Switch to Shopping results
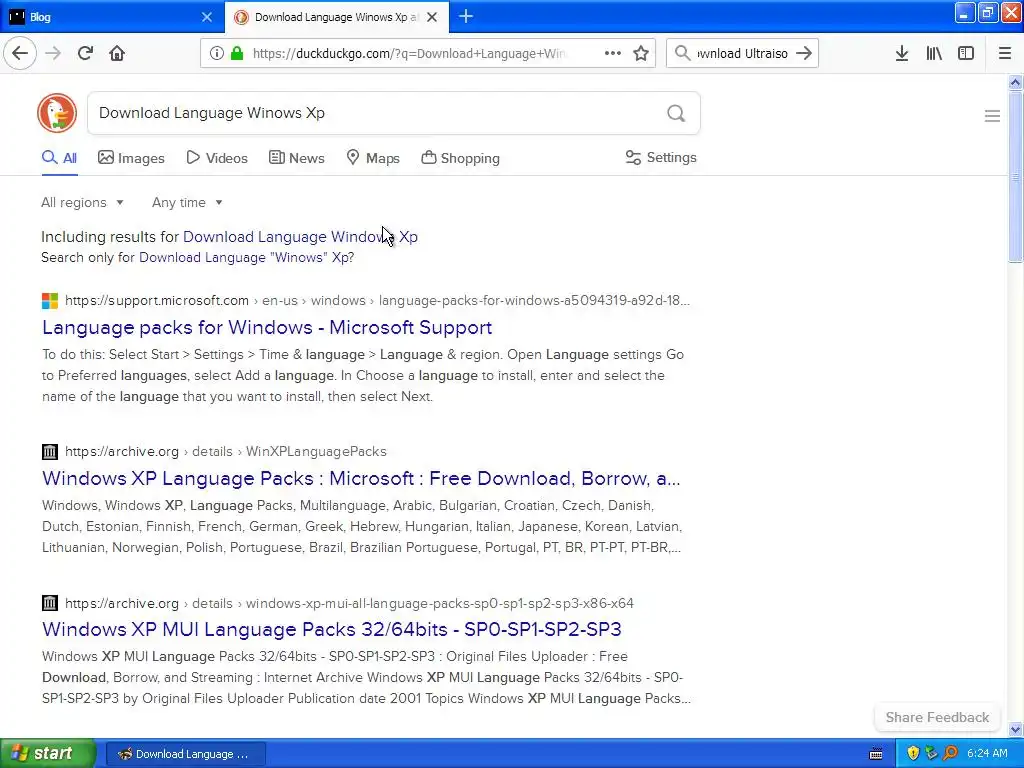 pos(460,158)
